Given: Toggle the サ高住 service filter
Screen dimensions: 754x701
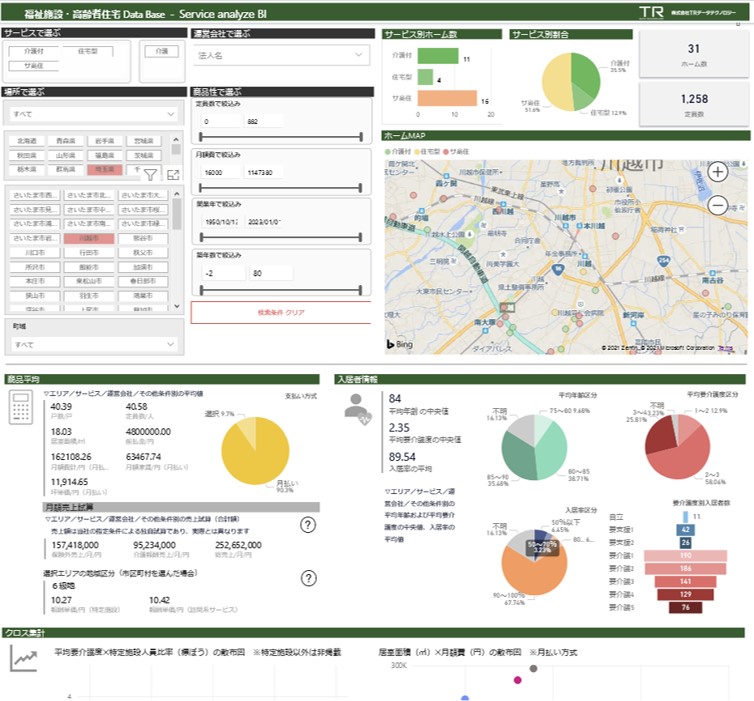Looking at the screenshot, I should point(34,66).
